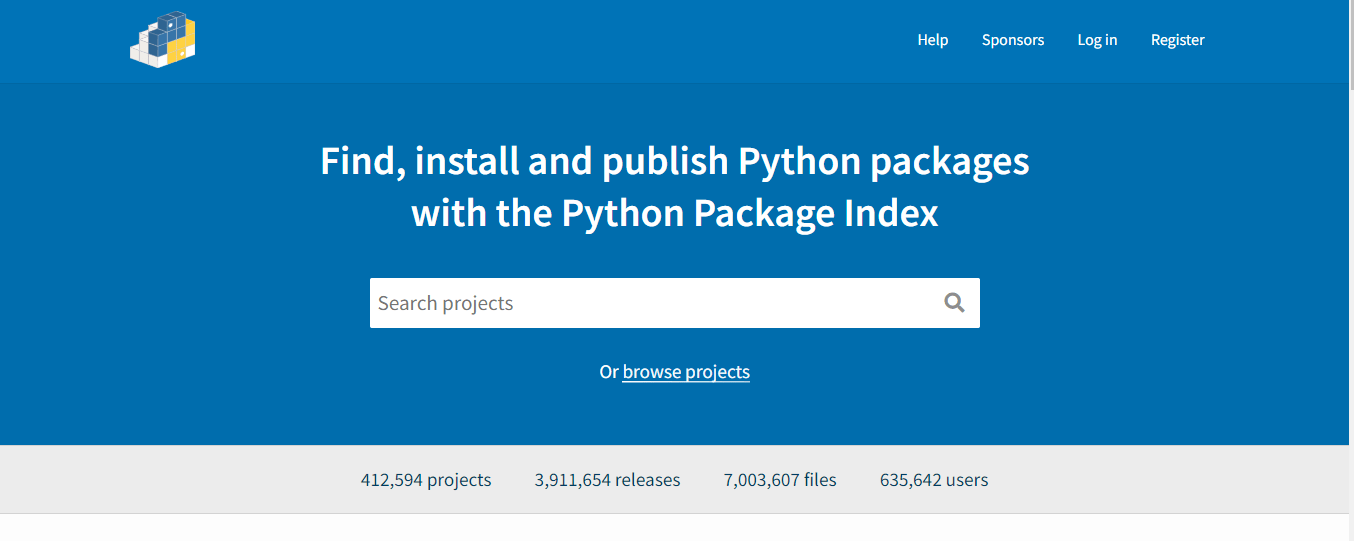This screenshot has width=1354, height=541.
Task: Click the blue blocks in the PyPI logo
Action: pos(162,32)
